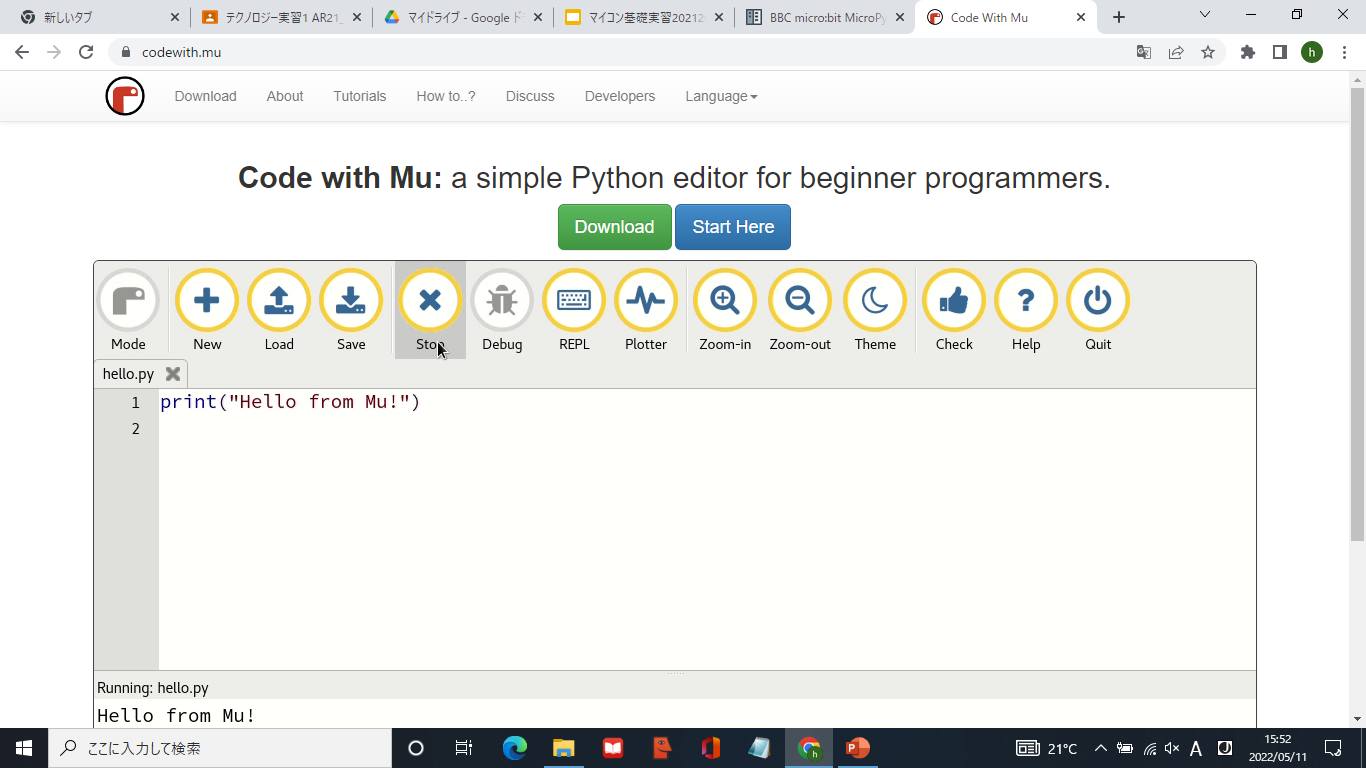Viewport: 1366px width, 768px height.
Task: Open a new browser tab
Action: (1119, 17)
